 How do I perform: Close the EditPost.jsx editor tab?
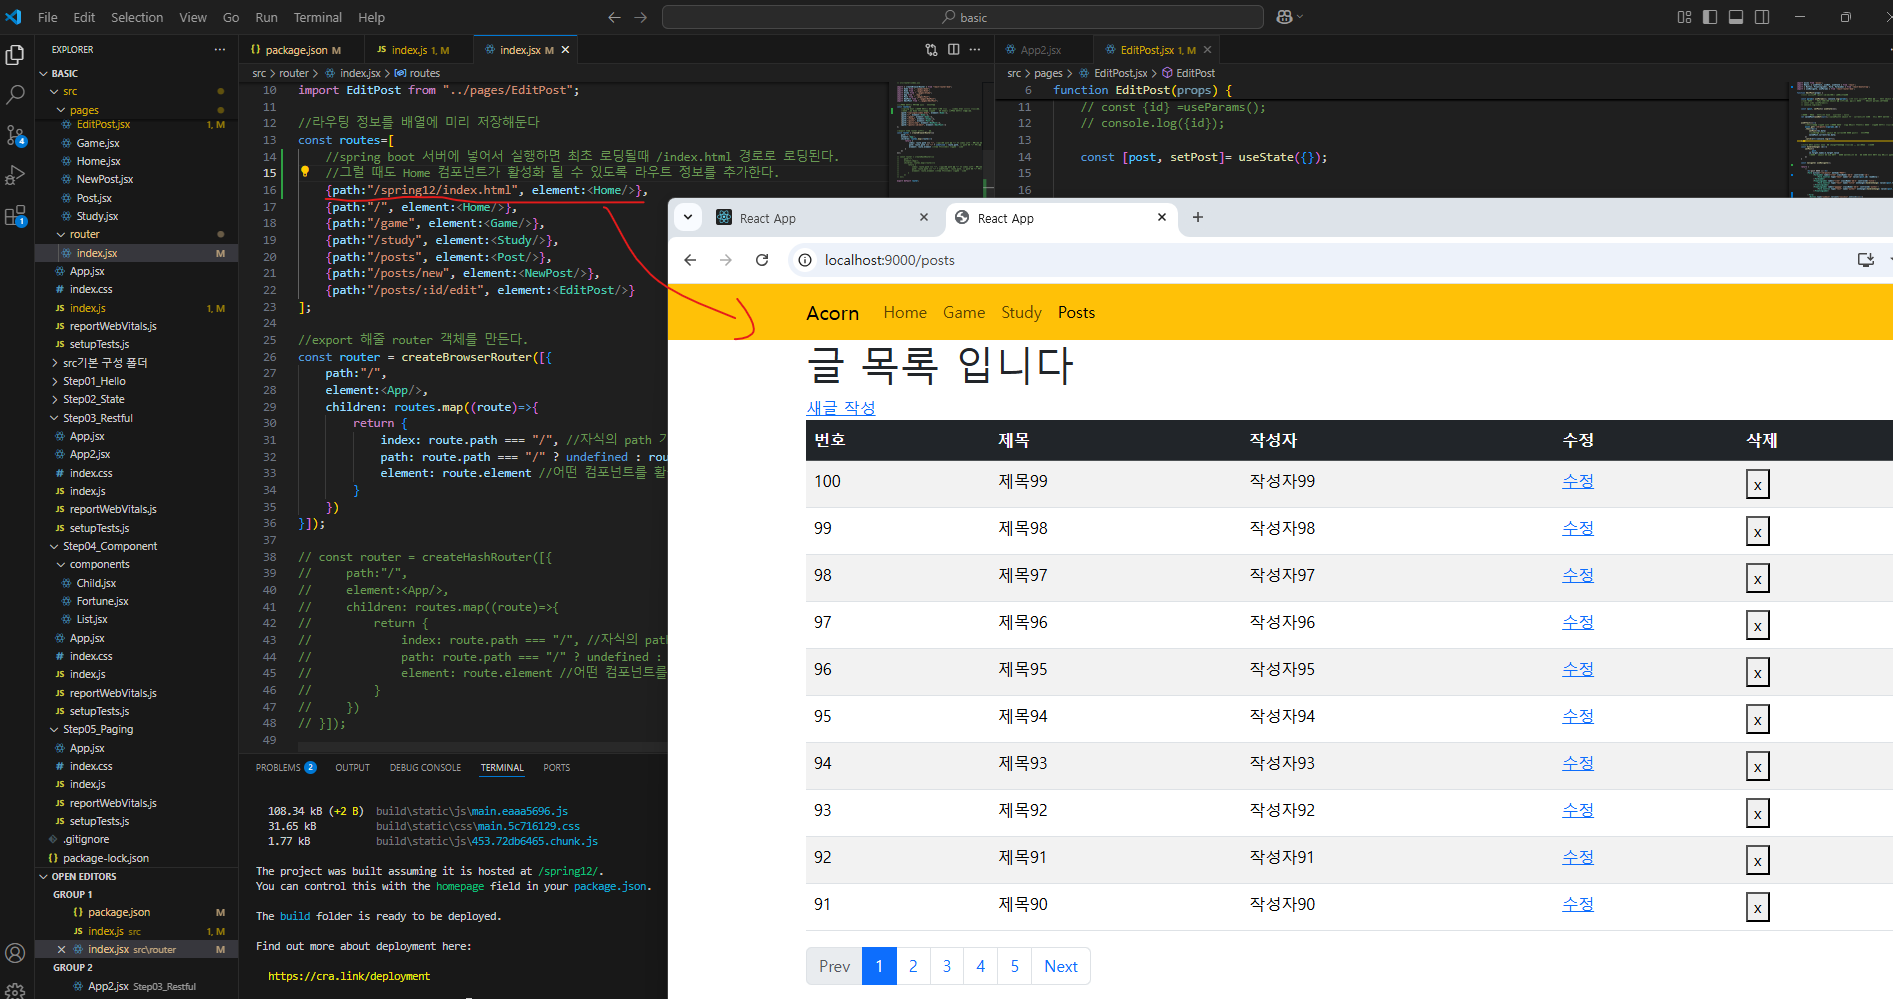click(x=1207, y=49)
